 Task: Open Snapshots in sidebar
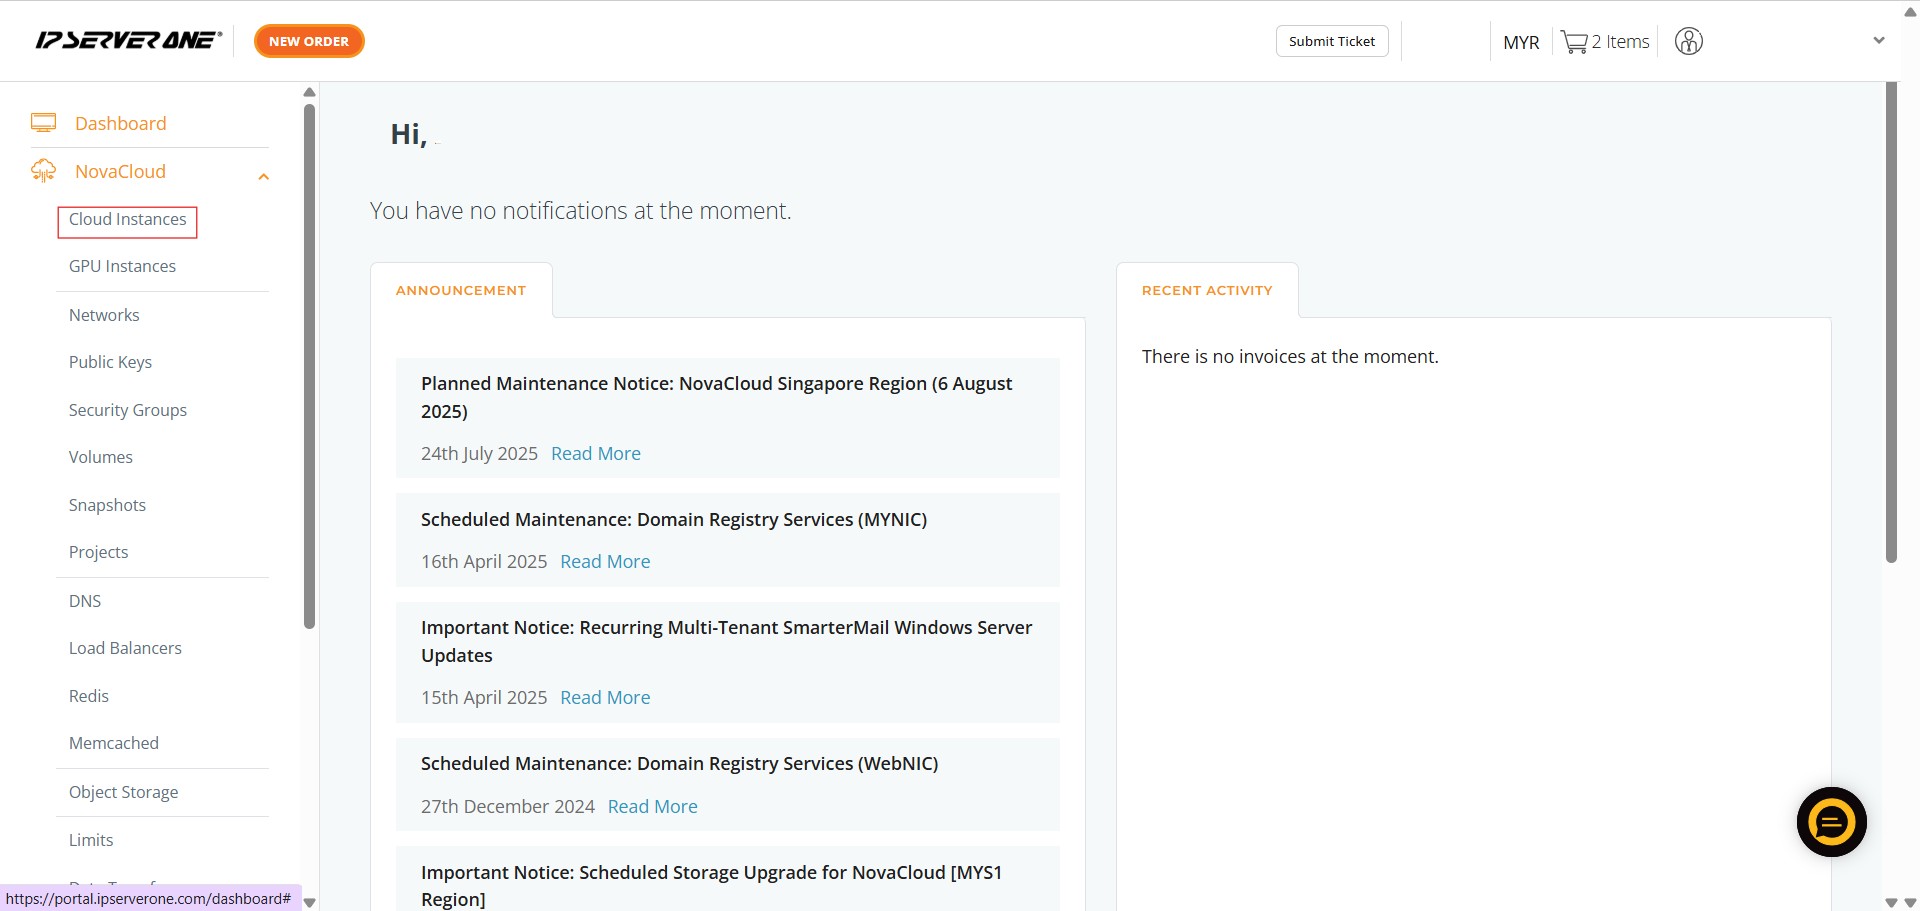click(x=107, y=505)
